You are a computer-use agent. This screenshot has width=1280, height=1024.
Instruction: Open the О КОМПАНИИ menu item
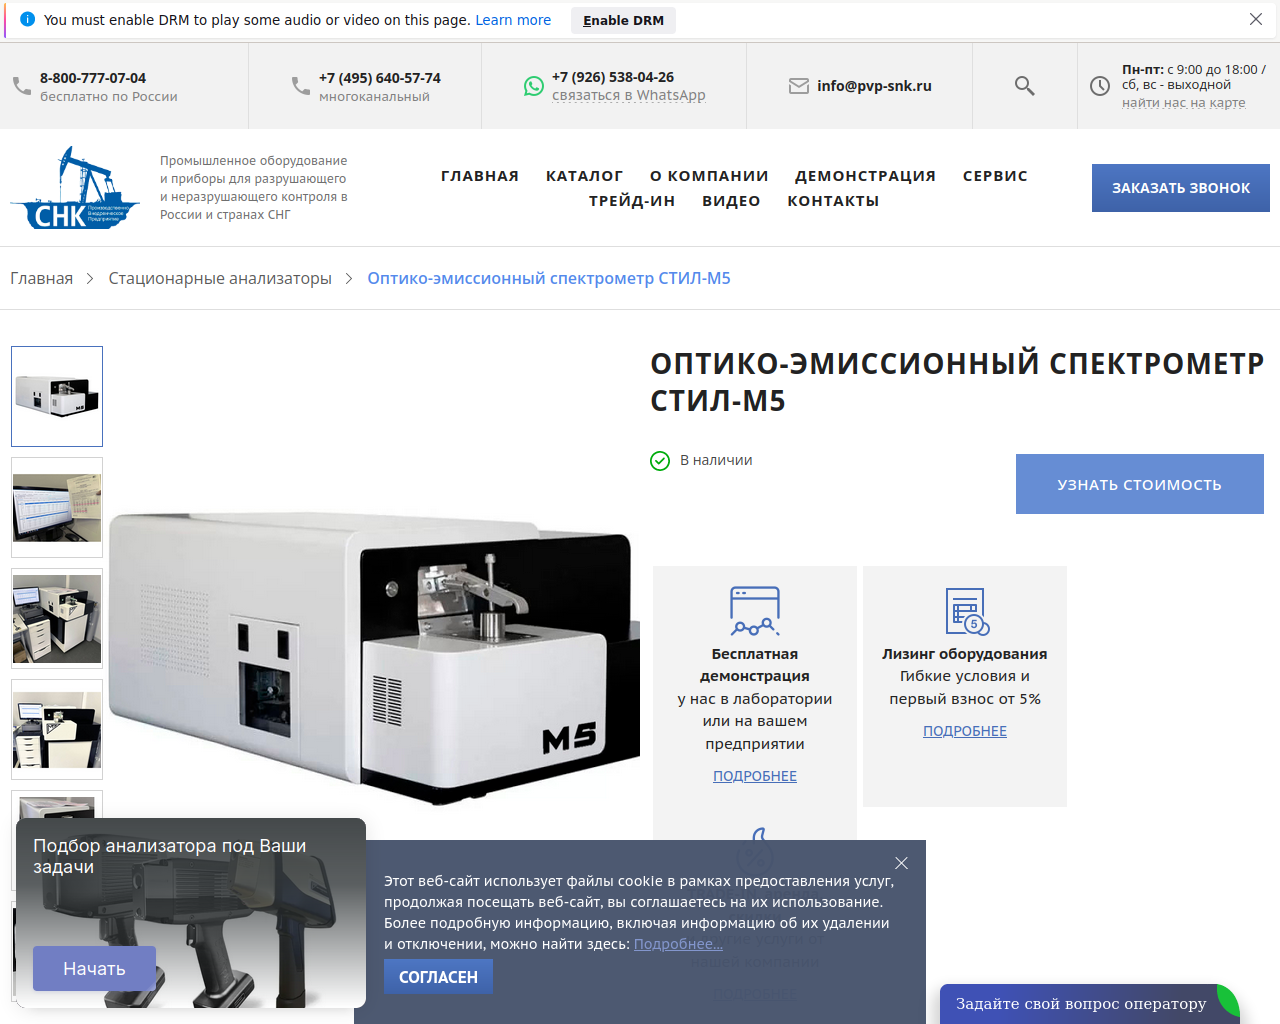[x=709, y=176]
